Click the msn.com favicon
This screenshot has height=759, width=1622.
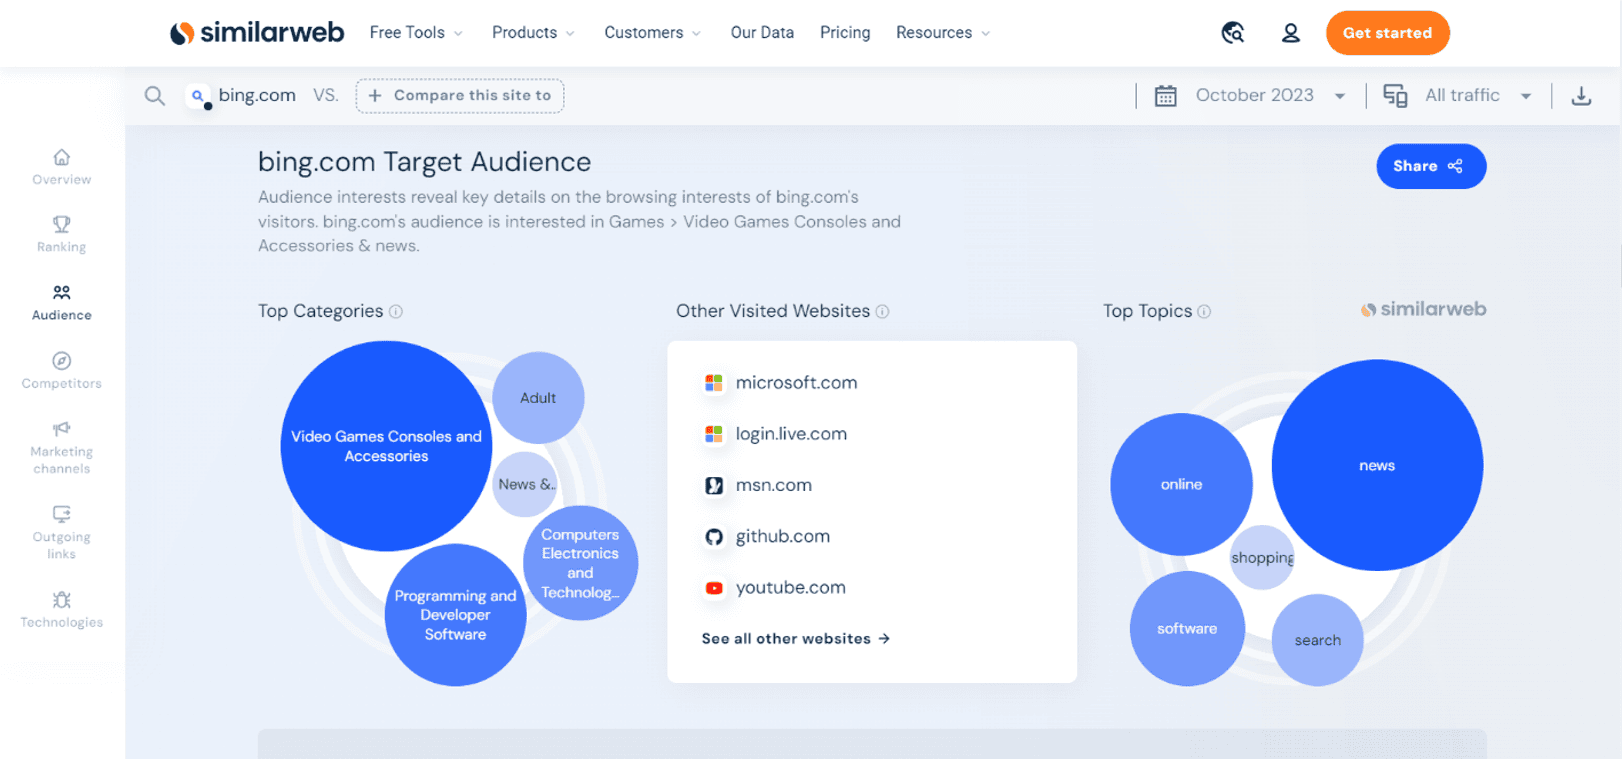[714, 486]
